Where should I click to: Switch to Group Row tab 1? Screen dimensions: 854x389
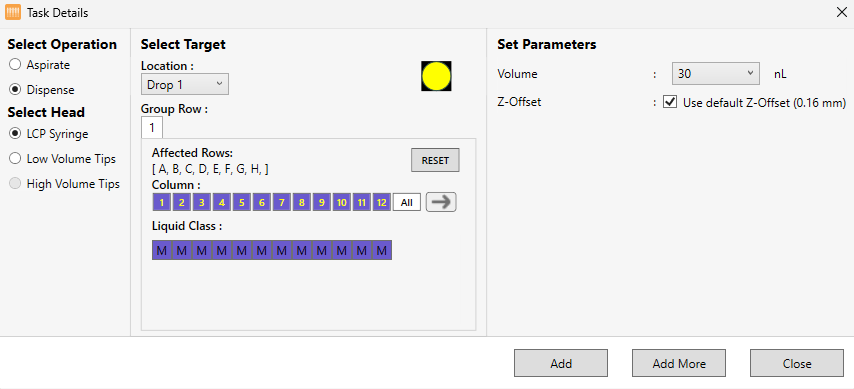152,128
